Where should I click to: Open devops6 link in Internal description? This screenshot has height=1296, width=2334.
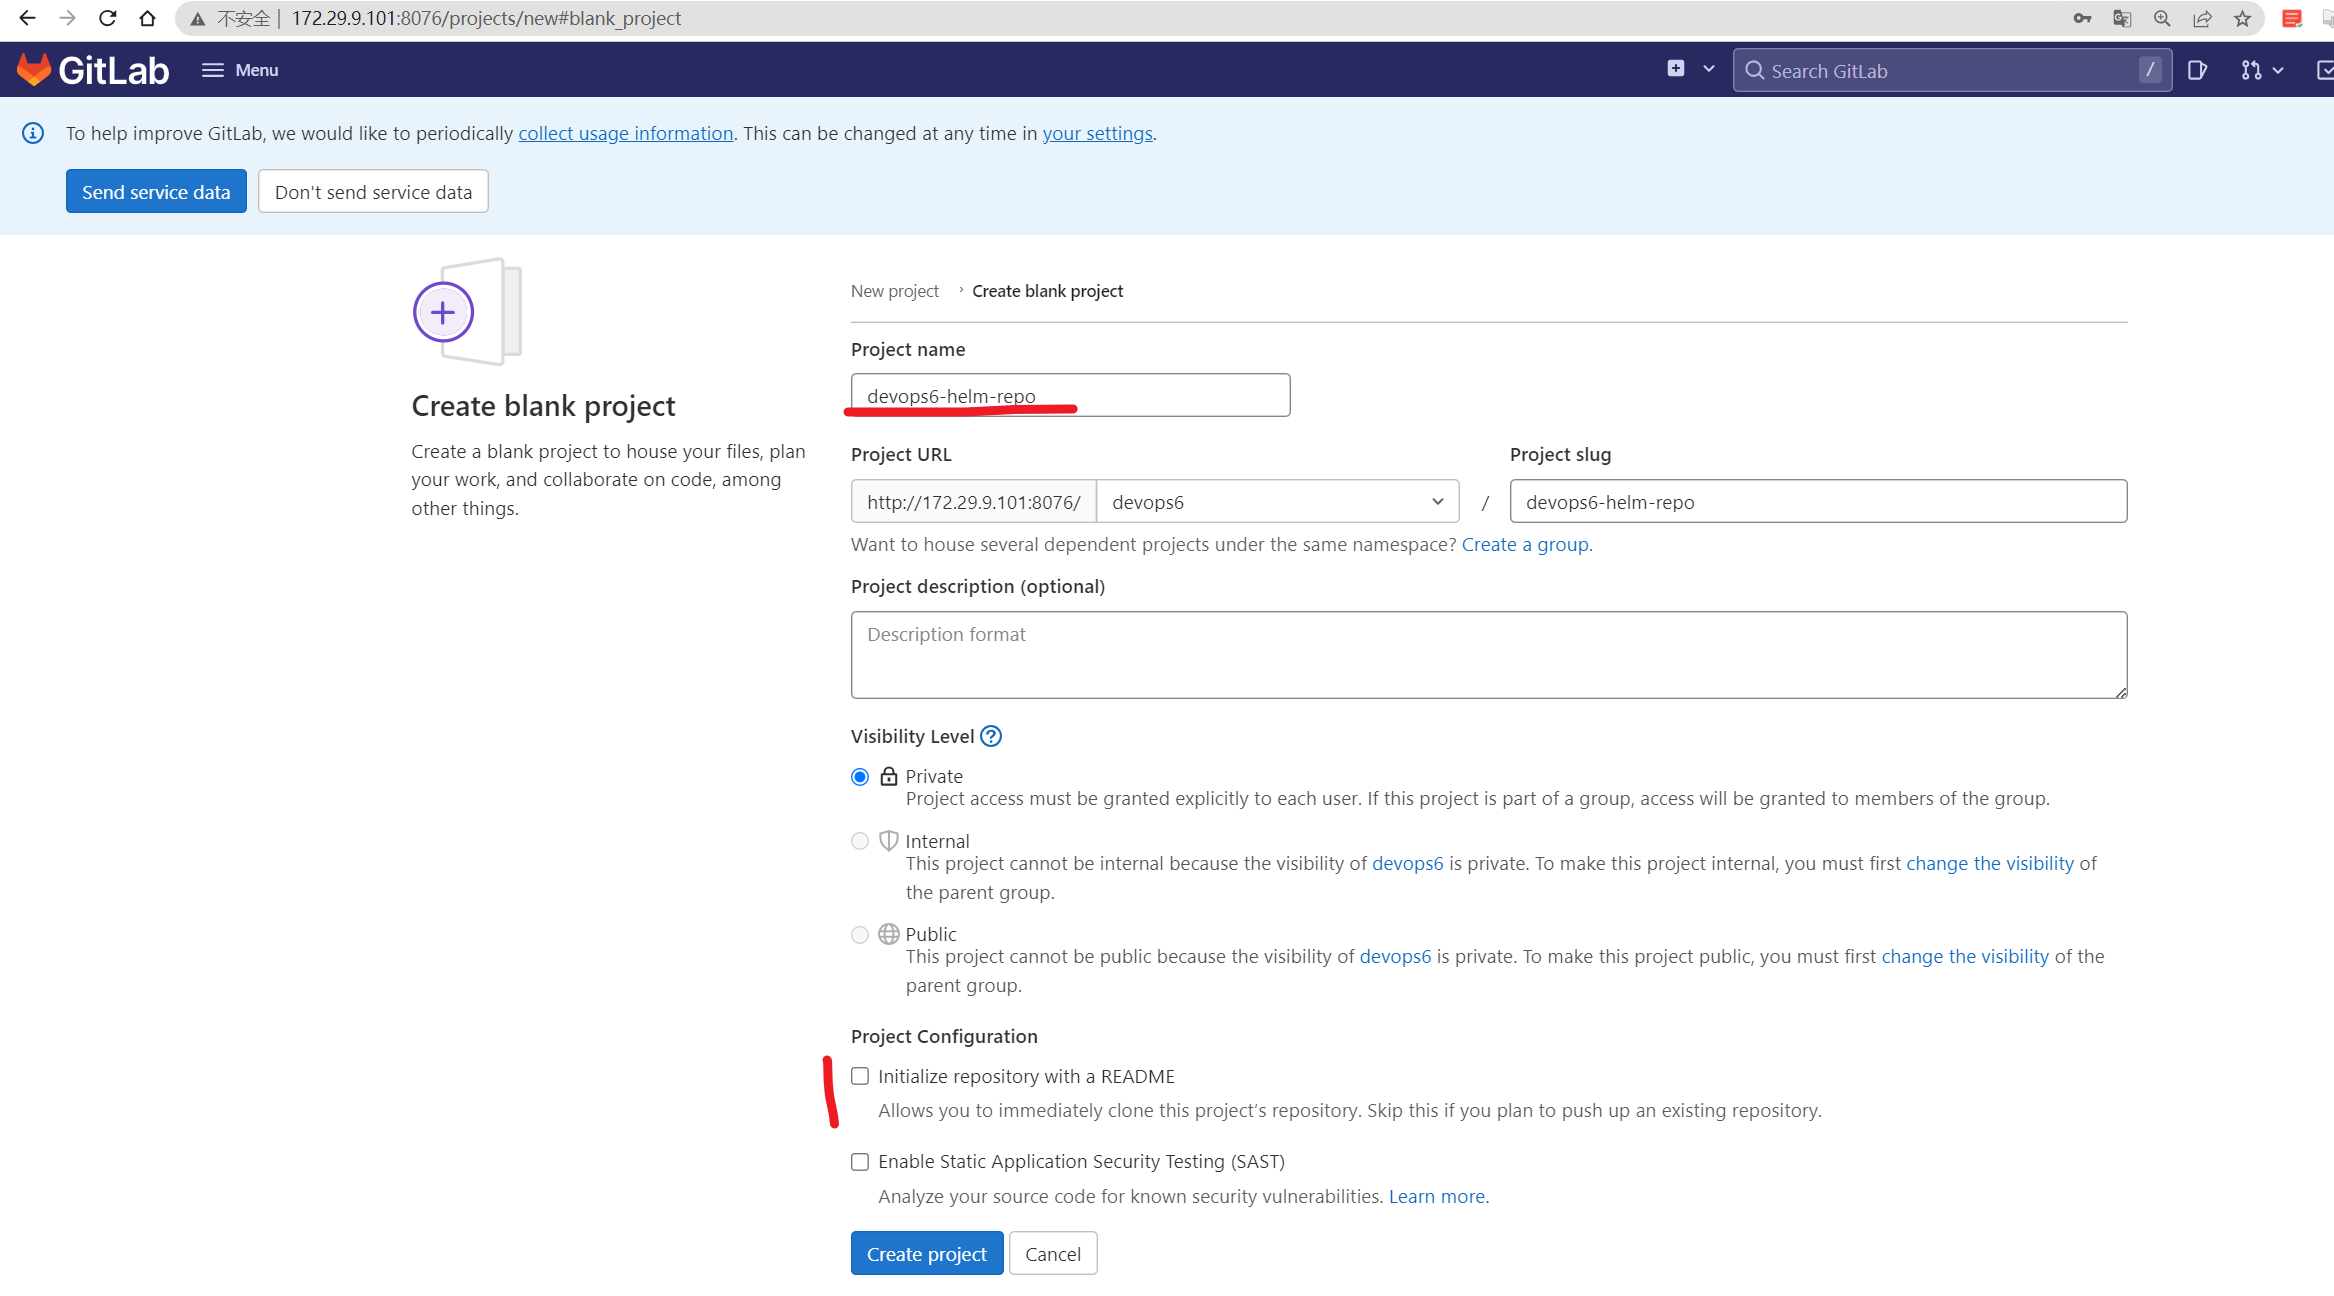coord(1408,863)
